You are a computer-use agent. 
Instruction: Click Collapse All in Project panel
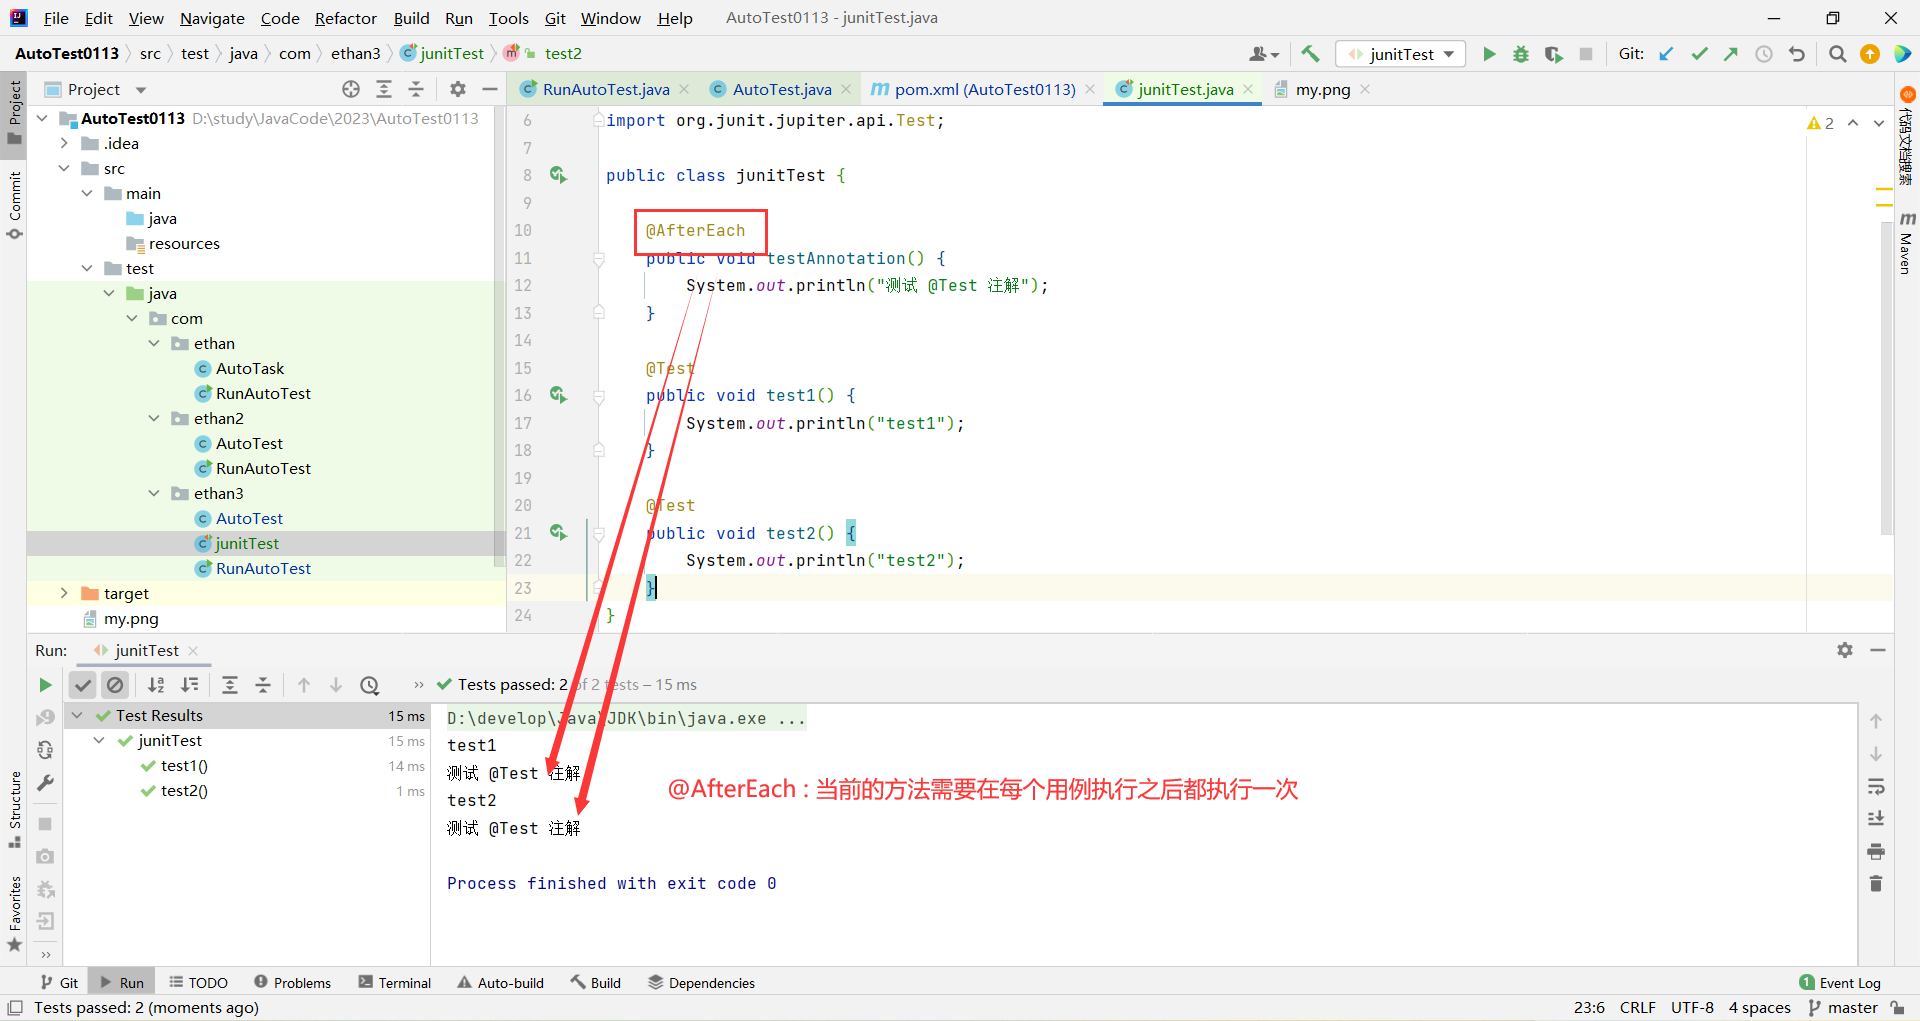pos(416,89)
